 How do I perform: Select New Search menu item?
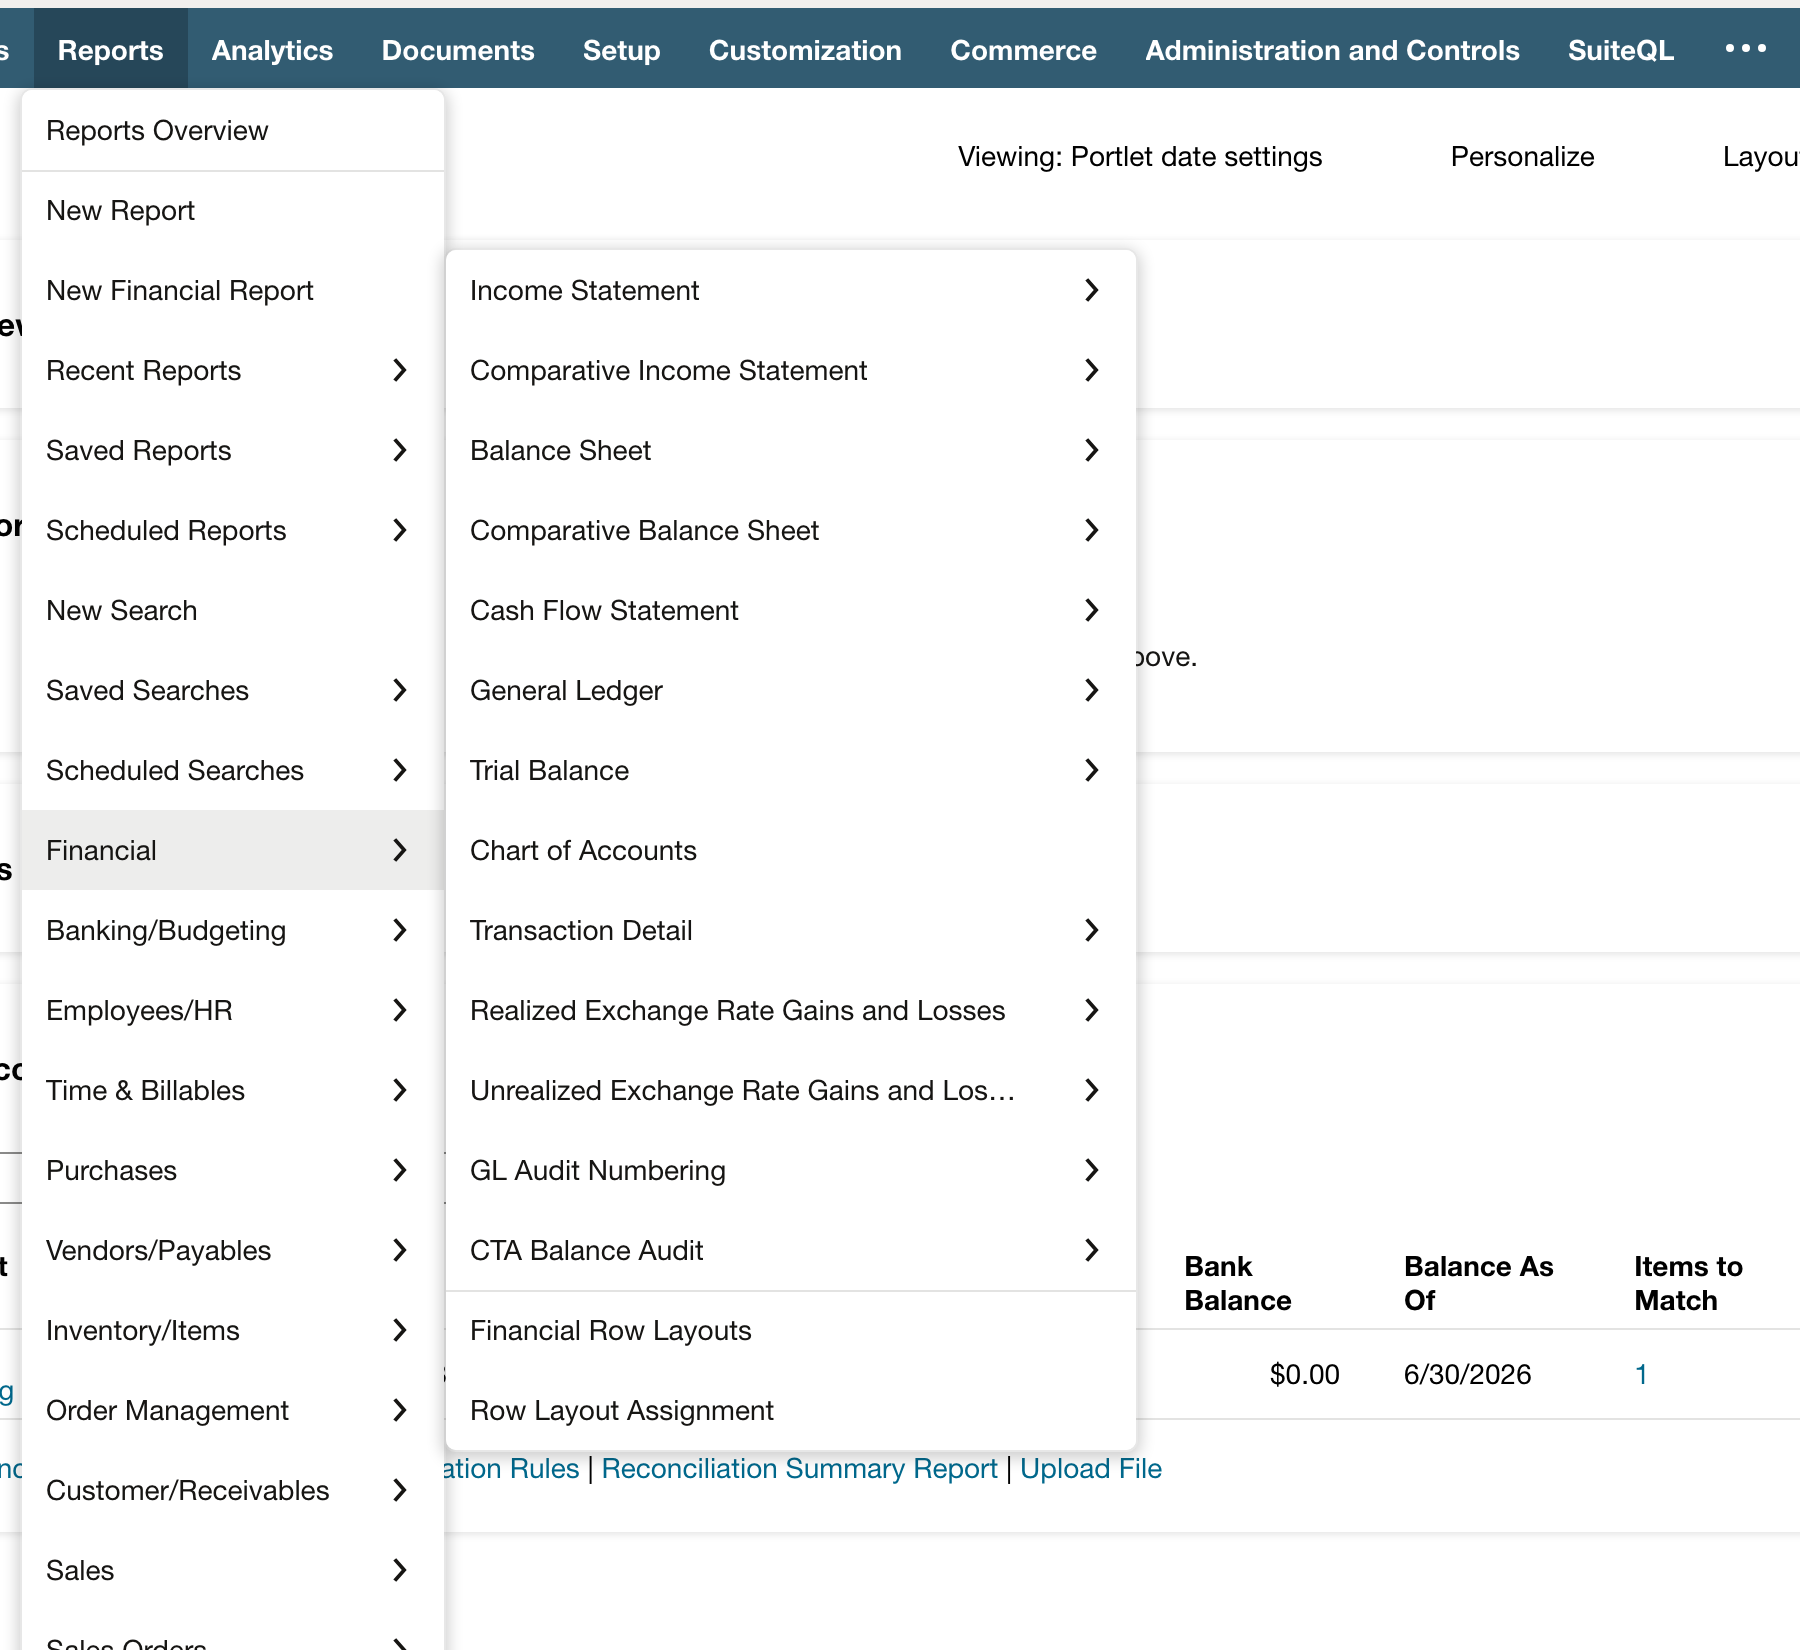232,611
